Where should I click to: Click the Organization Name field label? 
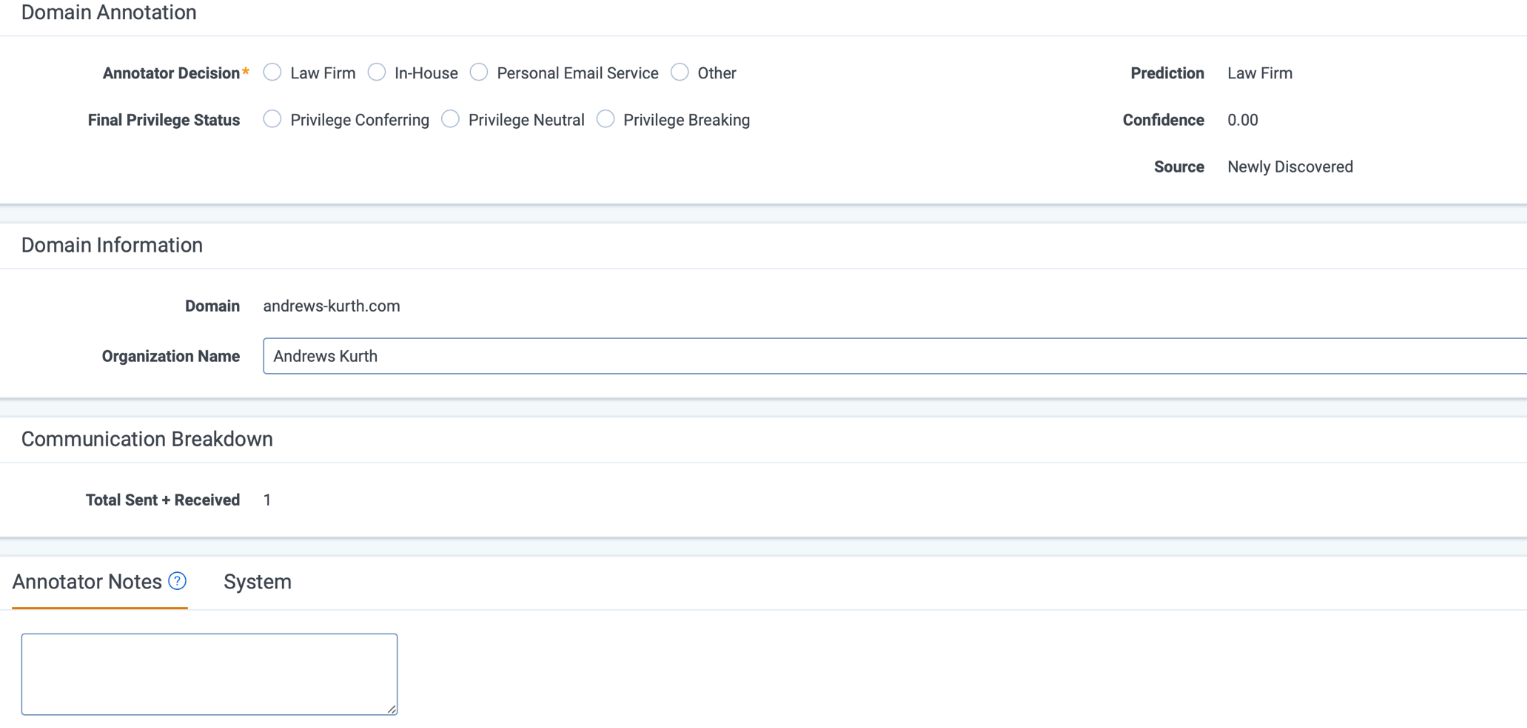[171, 356]
